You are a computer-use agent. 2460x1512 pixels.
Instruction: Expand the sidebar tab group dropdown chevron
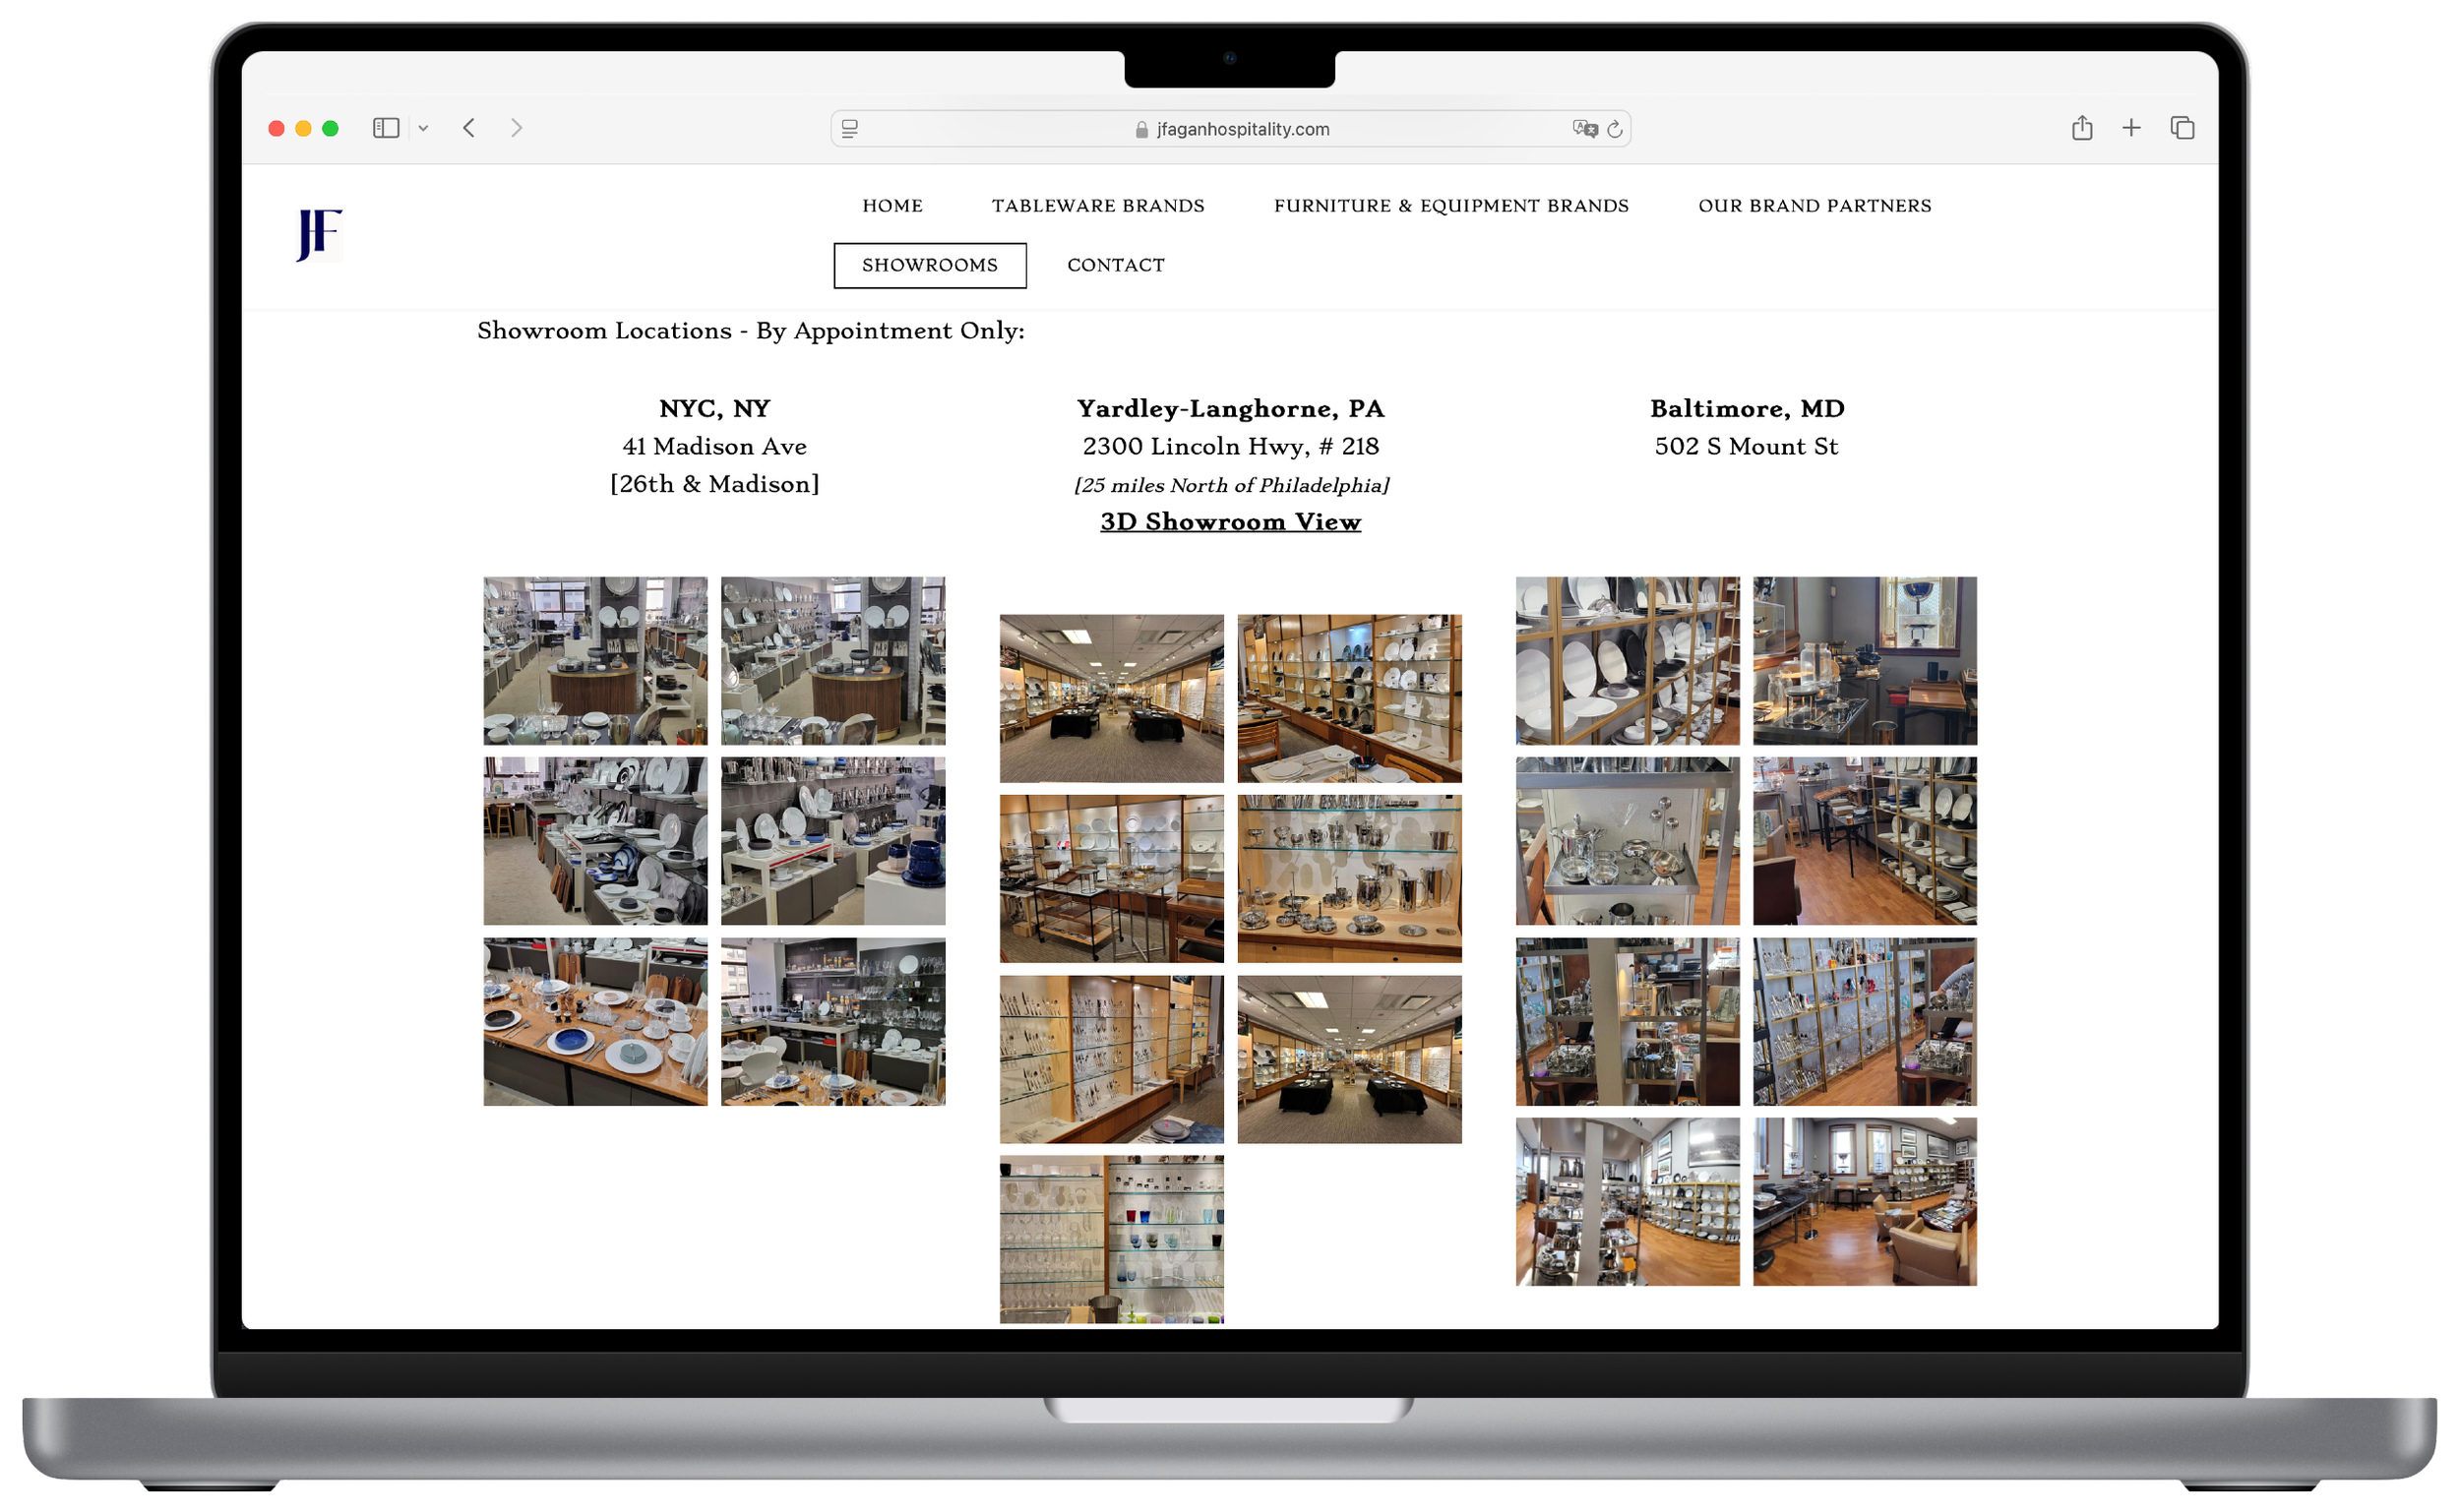pyautogui.click(x=424, y=128)
